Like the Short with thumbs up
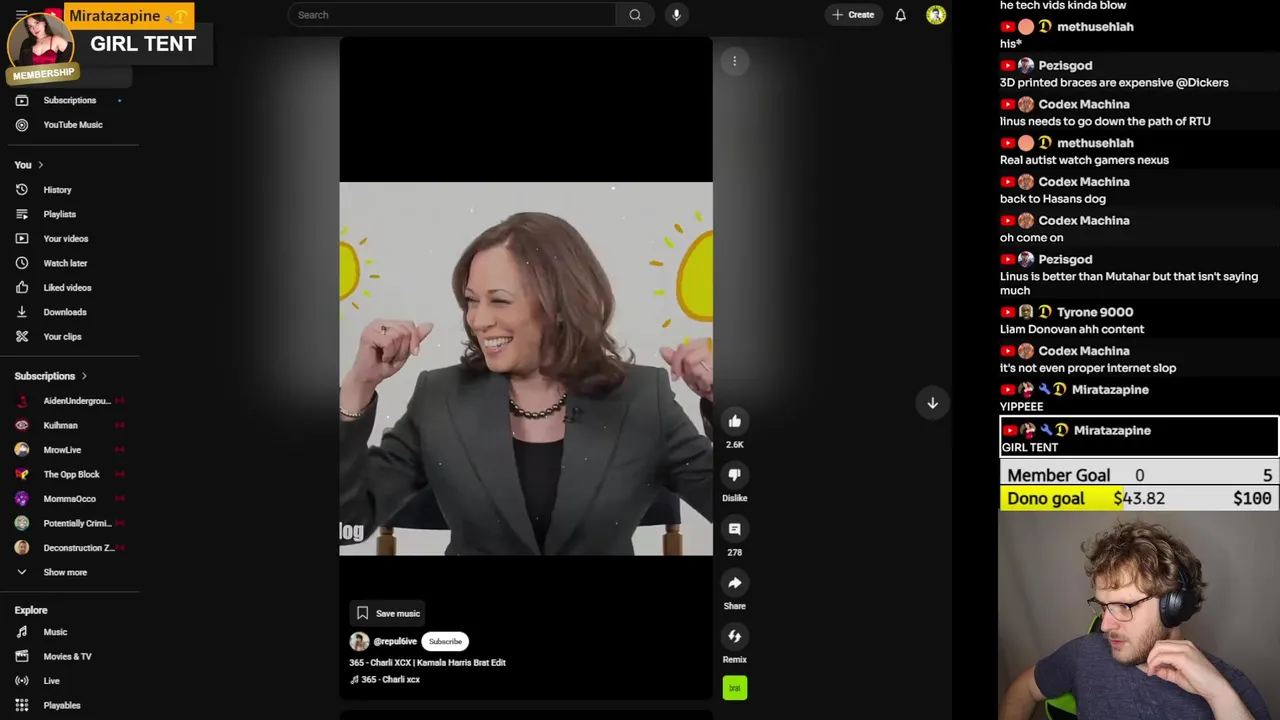Viewport: 1280px width, 720px height. (x=734, y=421)
